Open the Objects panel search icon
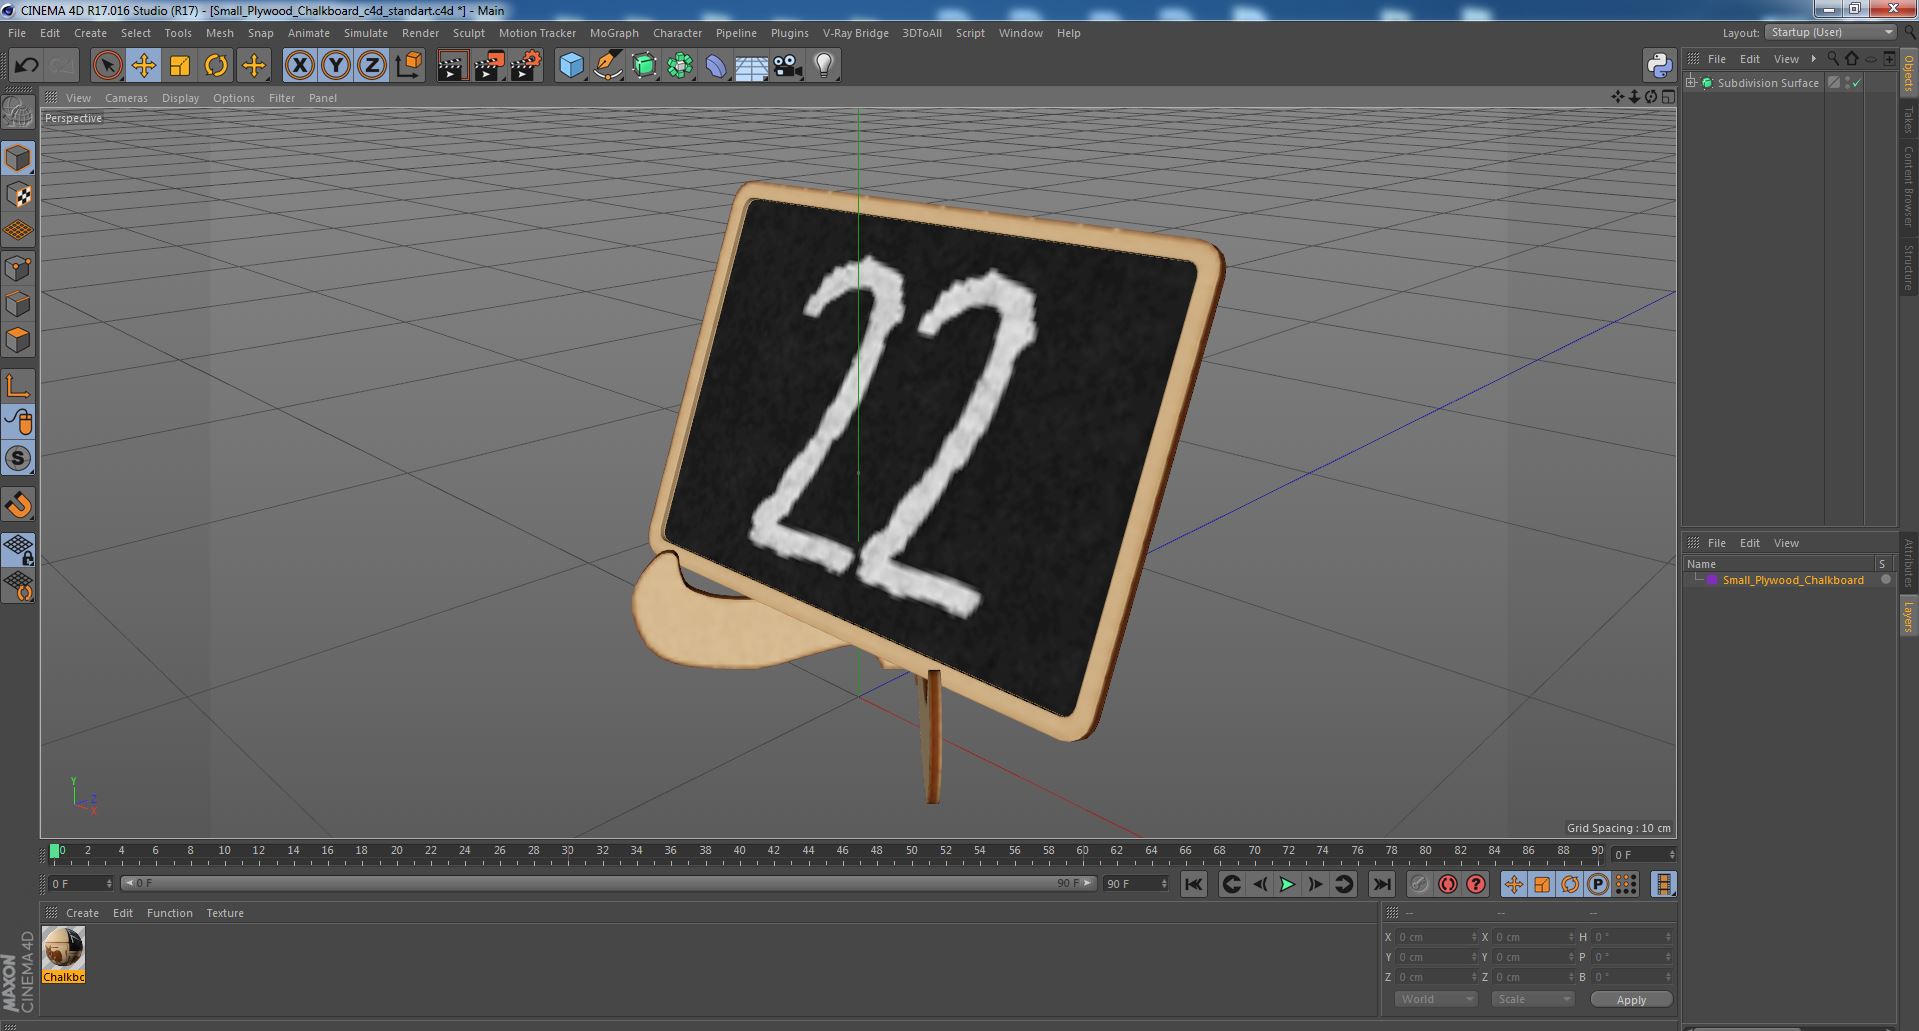The width and height of the screenshot is (1919, 1031). click(1832, 59)
